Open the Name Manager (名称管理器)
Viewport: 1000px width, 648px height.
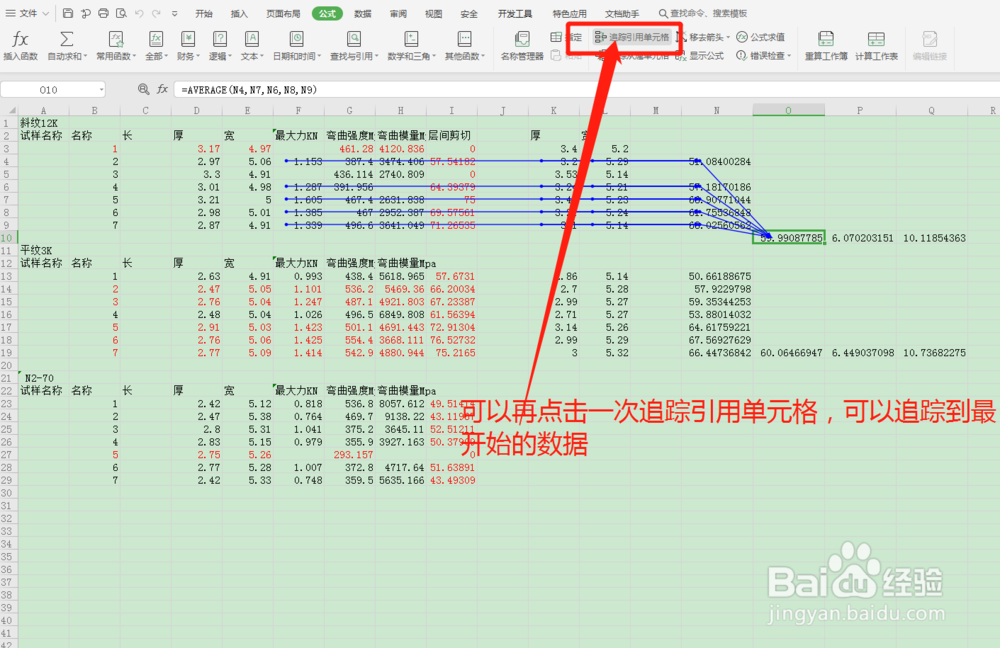522,46
